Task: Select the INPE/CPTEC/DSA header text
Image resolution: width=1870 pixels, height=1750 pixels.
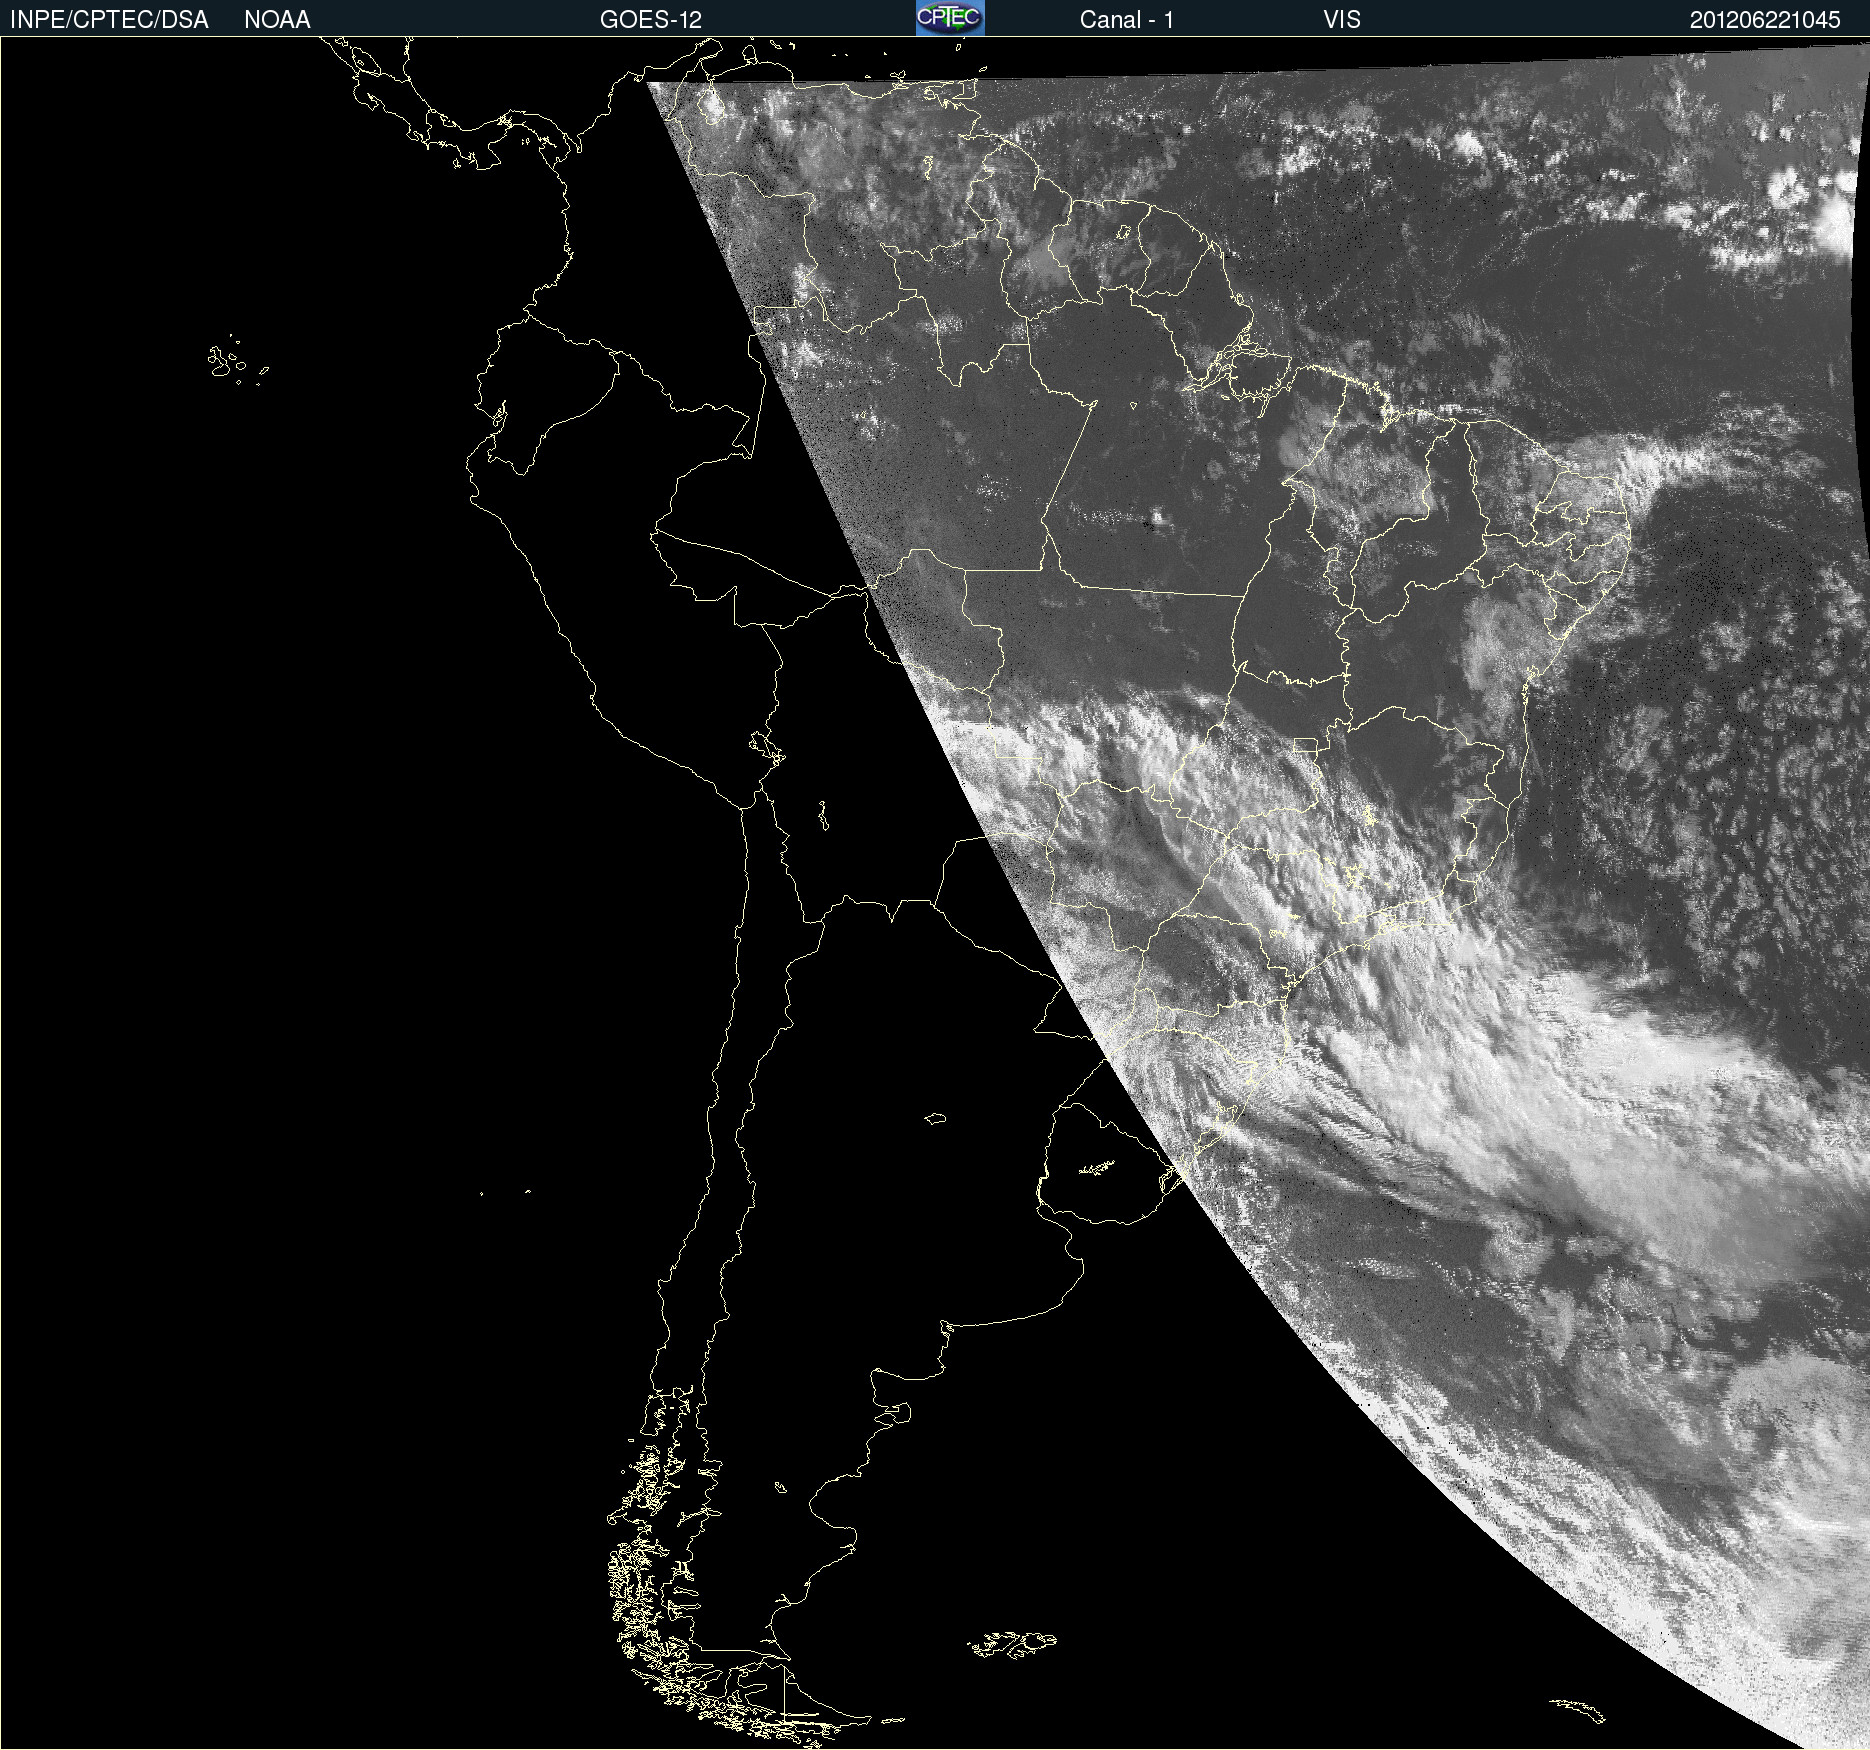Action: (x=109, y=20)
